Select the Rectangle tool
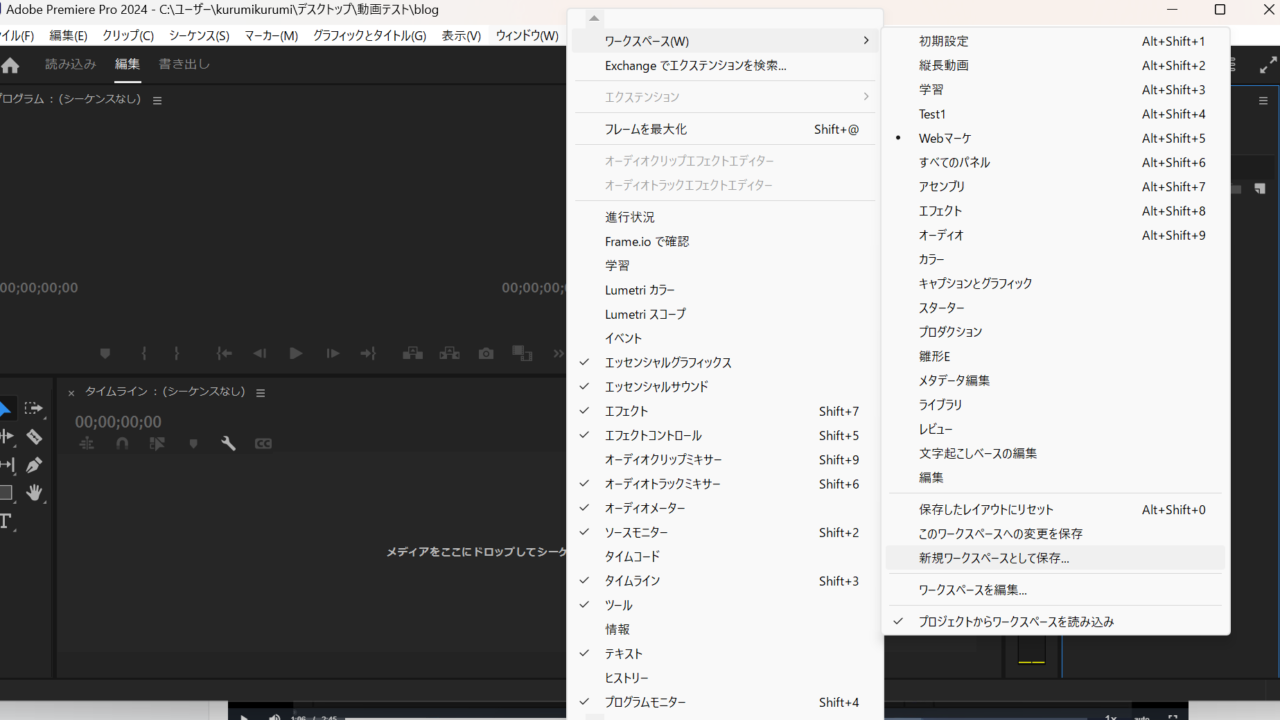This screenshot has width=1280, height=720. click(x=5, y=493)
